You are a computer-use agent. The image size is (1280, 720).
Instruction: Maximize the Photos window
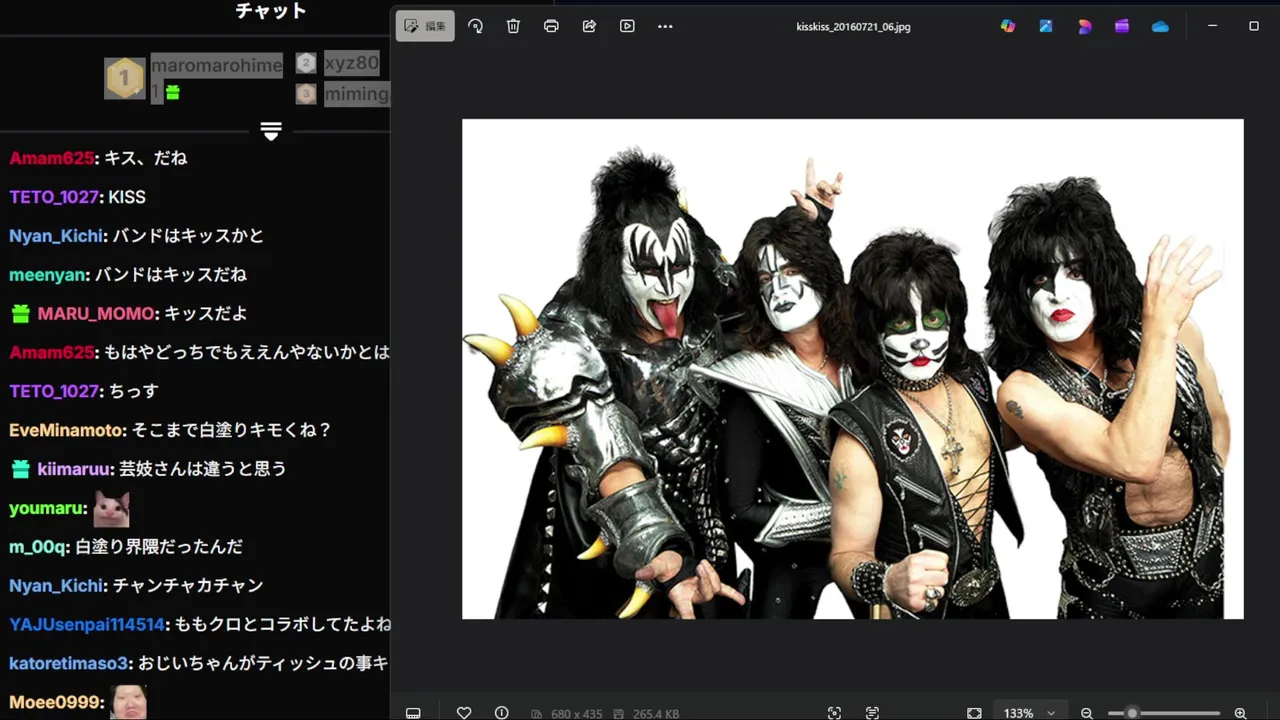(1254, 26)
